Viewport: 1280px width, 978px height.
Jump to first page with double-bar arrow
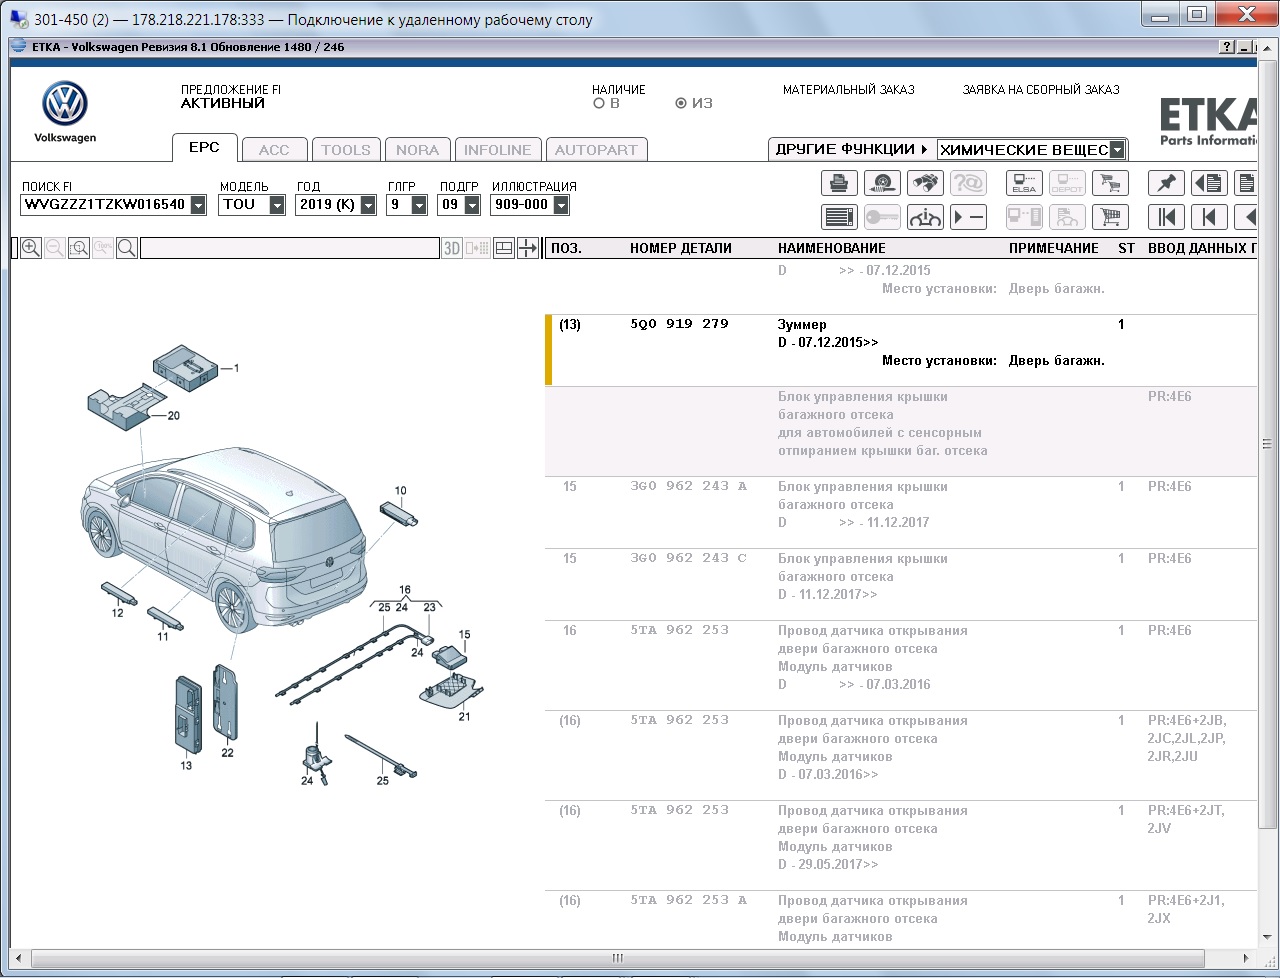[x=1166, y=217]
